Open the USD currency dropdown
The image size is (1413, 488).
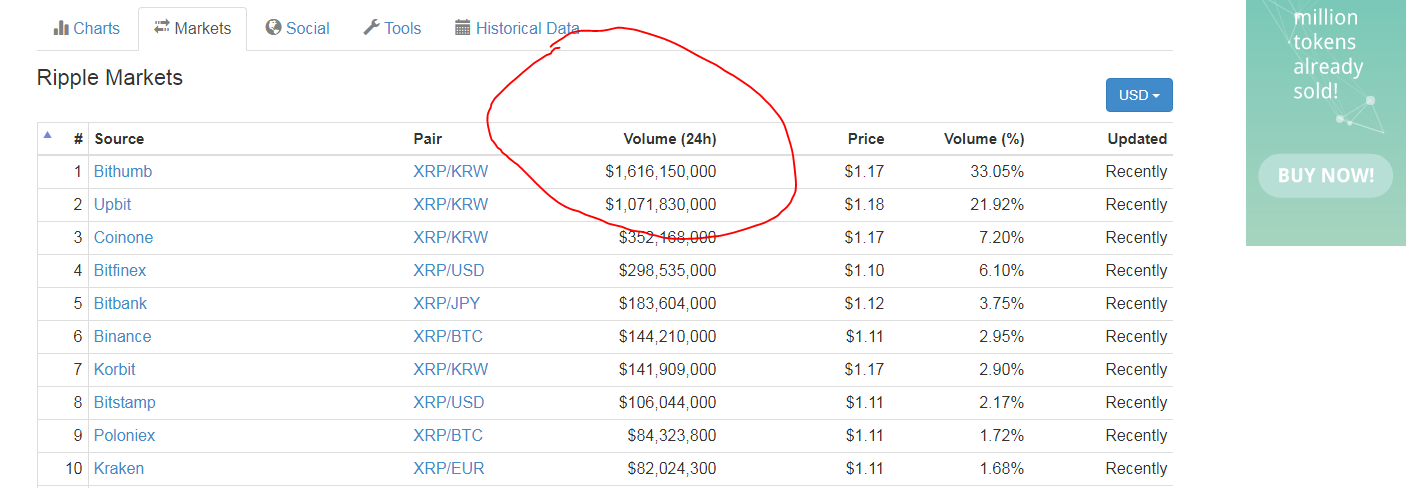(x=1138, y=95)
